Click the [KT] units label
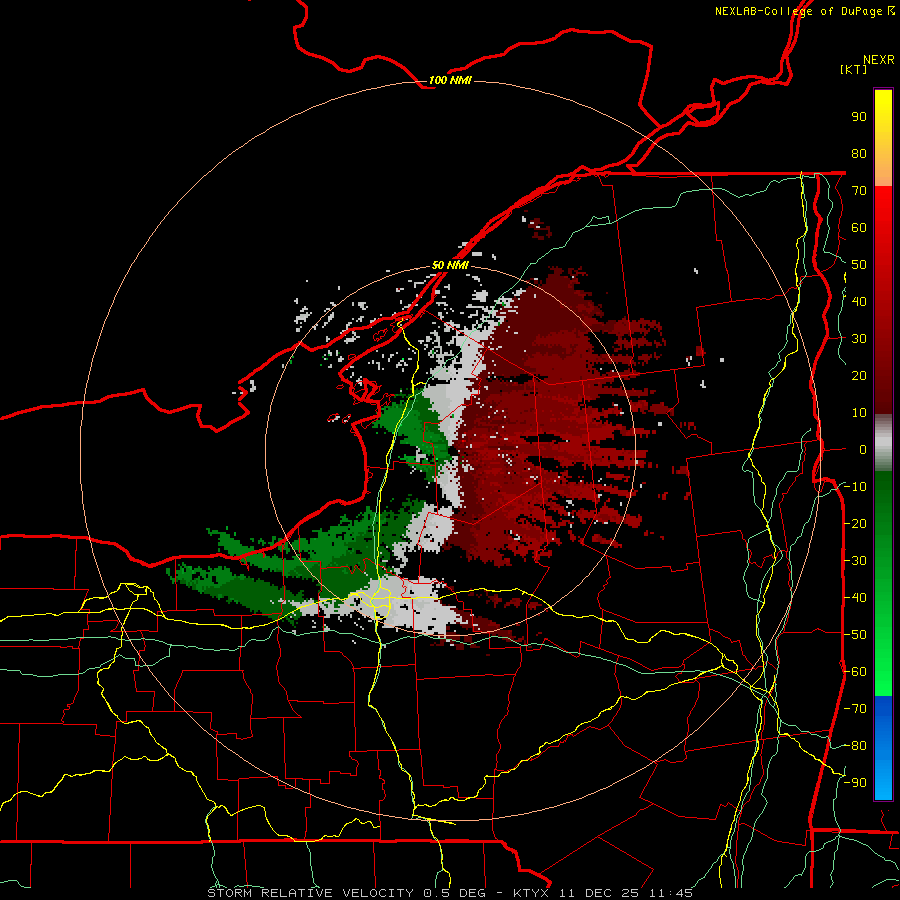The image size is (900, 900). point(854,69)
